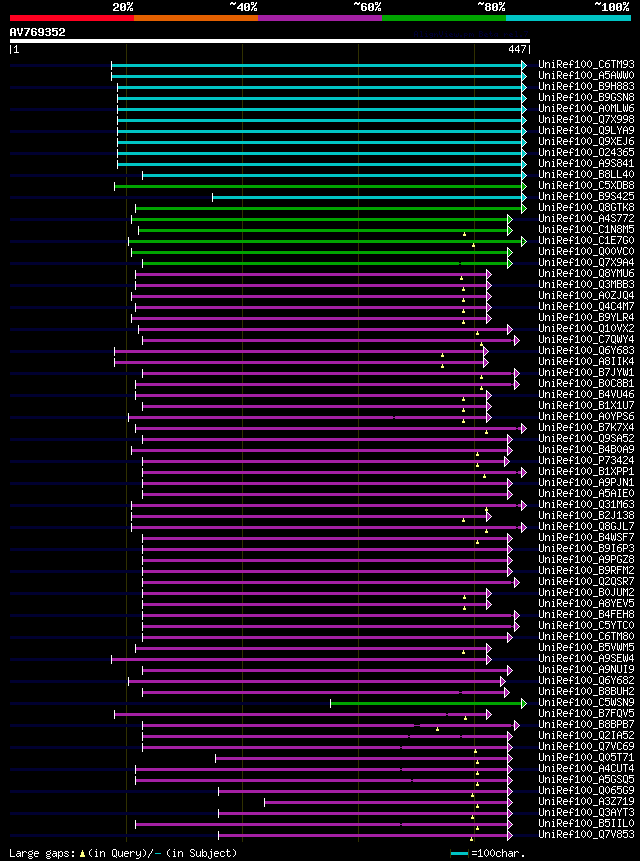
Task: Select the UniRef100_Q8GTK8 label
Action: tap(586, 208)
